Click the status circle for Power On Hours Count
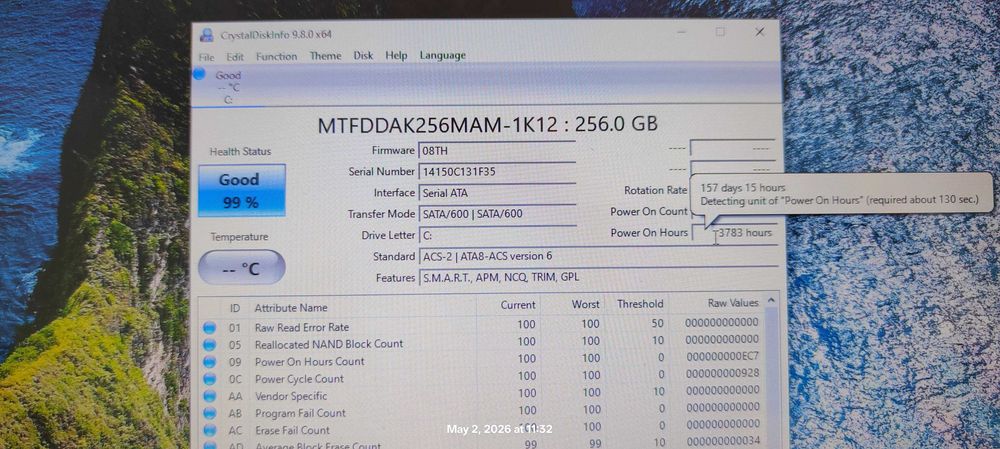Viewport: 1000px width, 449px height. tap(210, 362)
